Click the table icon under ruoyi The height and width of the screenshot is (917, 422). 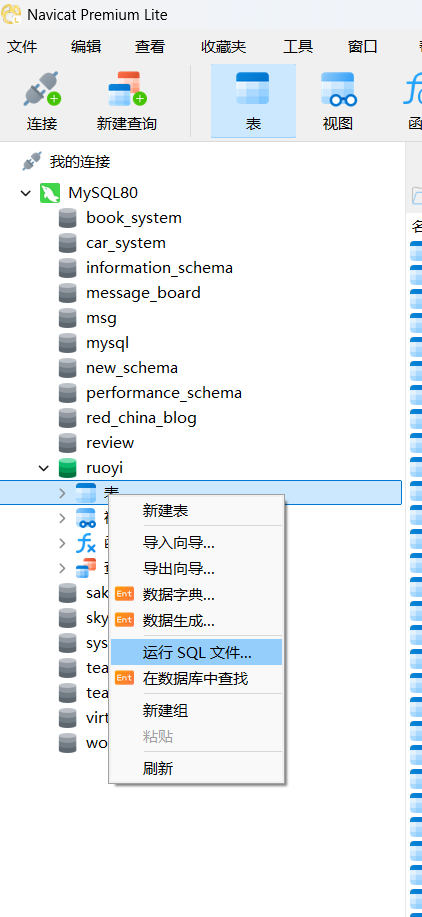click(x=86, y=493)
